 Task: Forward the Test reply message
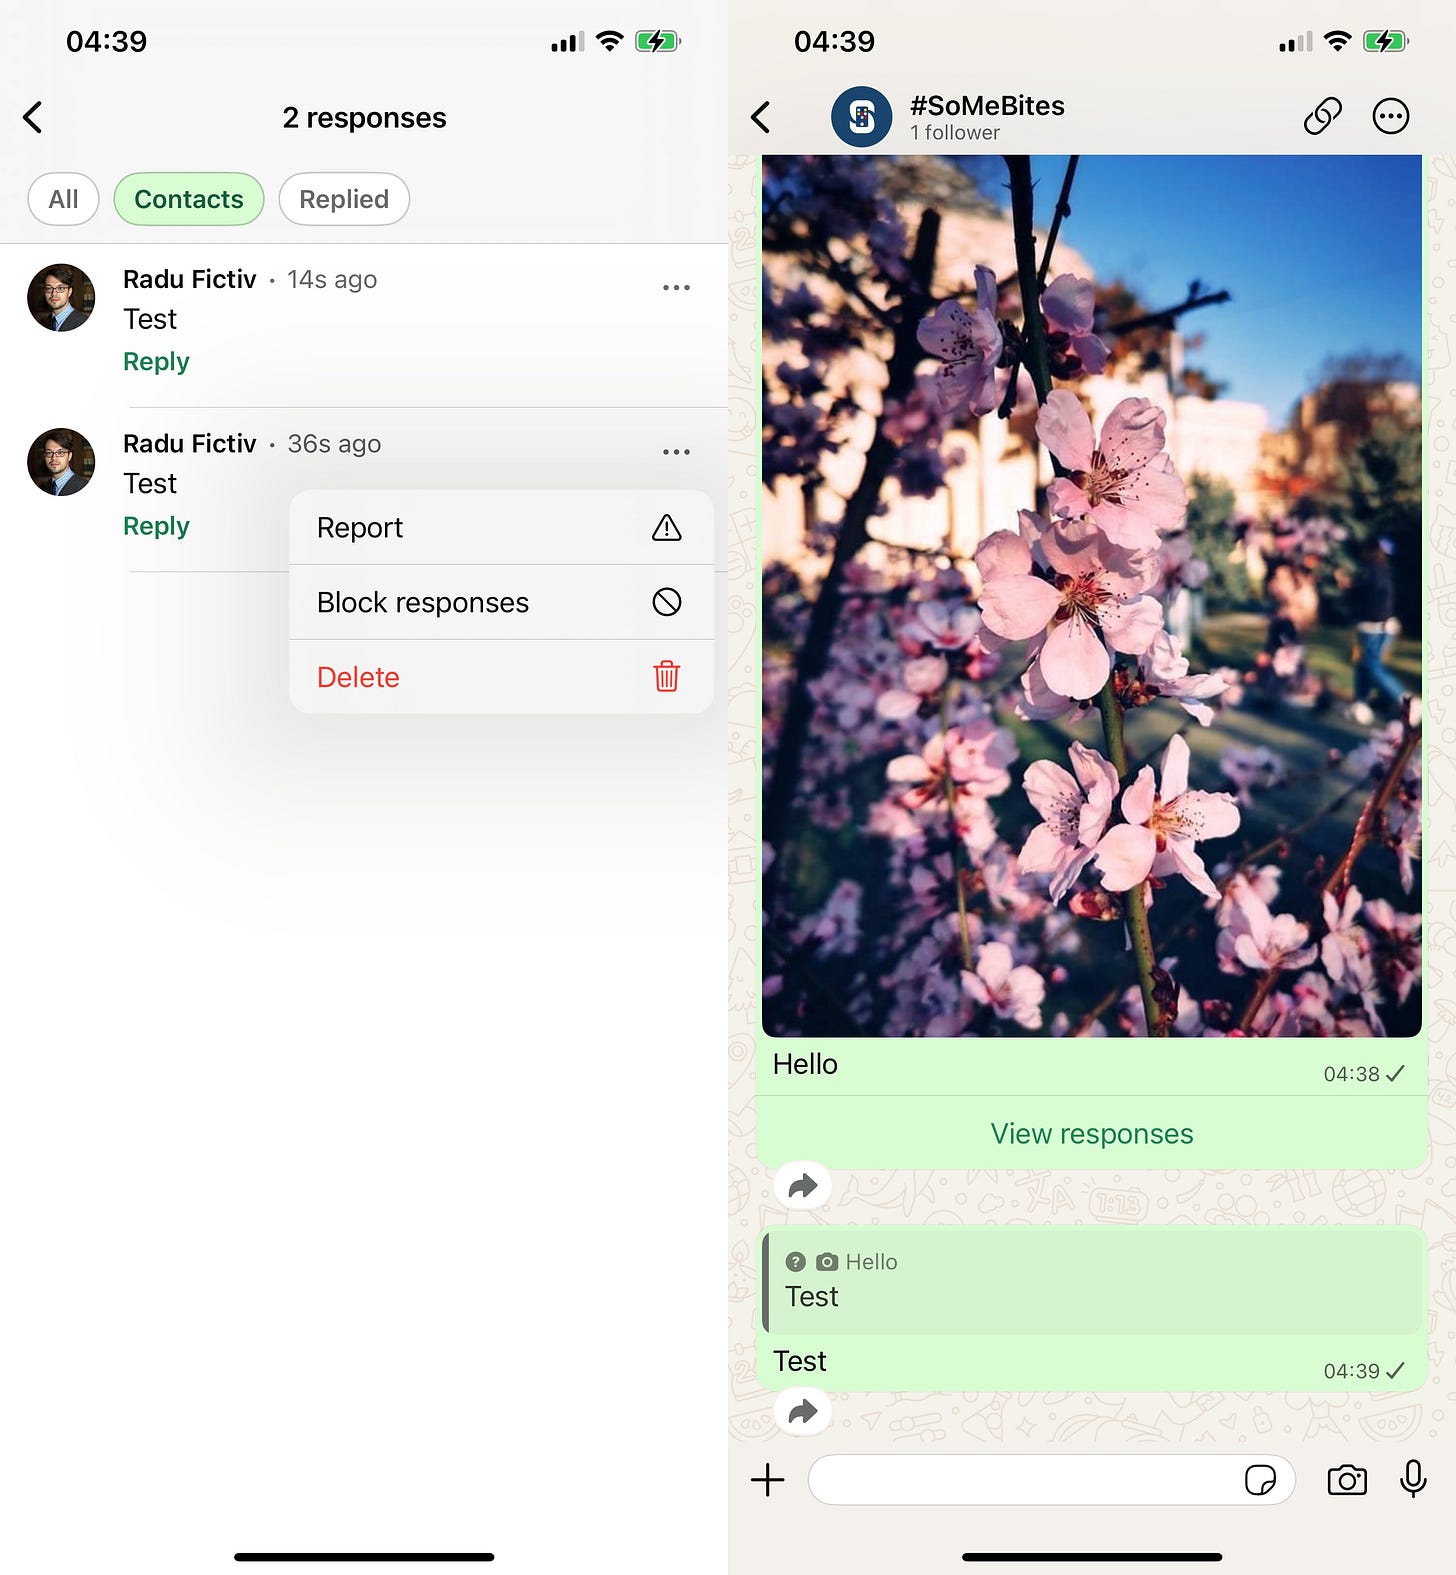pyautogui.click(x=803, y=1412)
